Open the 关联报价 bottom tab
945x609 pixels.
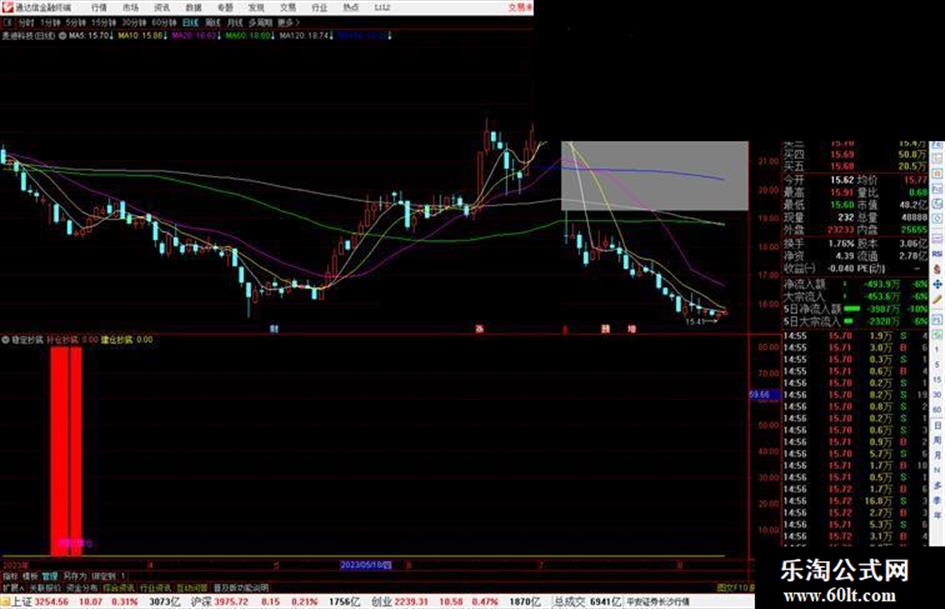coord(45,587)
